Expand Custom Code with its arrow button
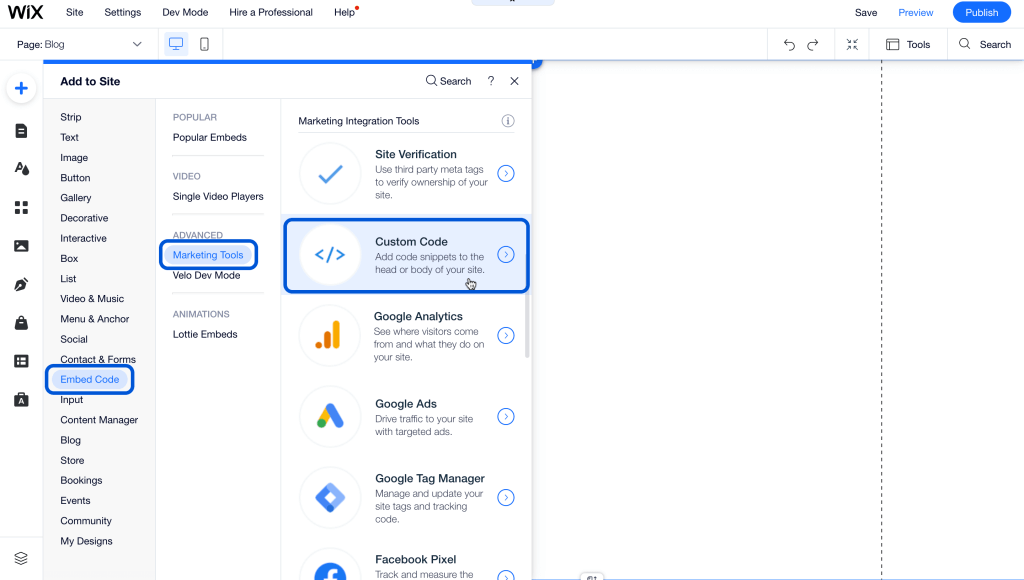Screen dimensions: 1024x580 (506, 254)
